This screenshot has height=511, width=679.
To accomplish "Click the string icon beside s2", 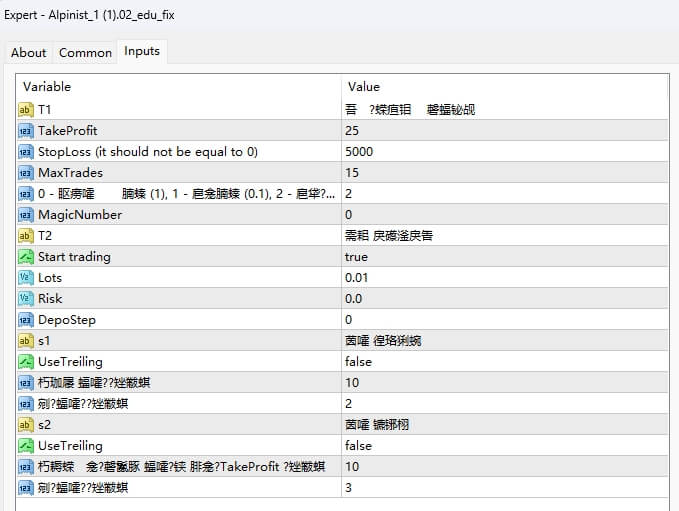I will tap(26, 425).
